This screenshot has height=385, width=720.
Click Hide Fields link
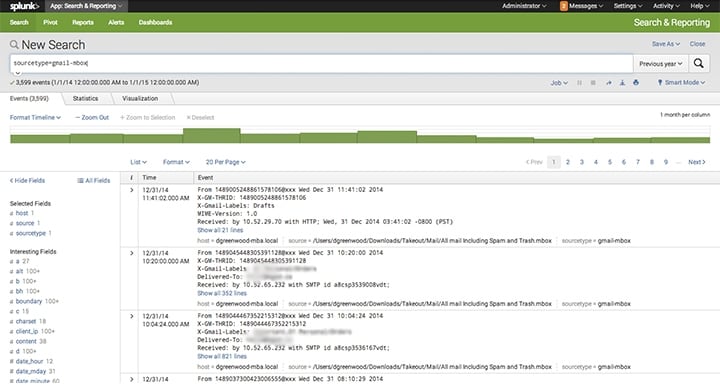[28, 181]
